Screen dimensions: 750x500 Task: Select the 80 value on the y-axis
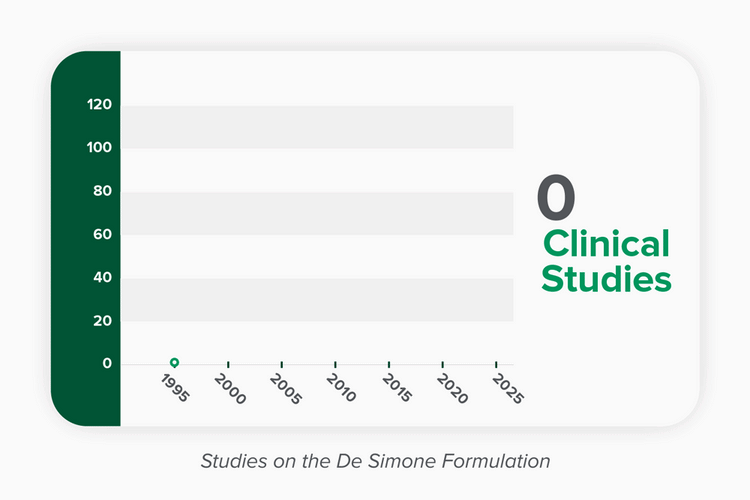pyautogui.click(x=103, y=191)
